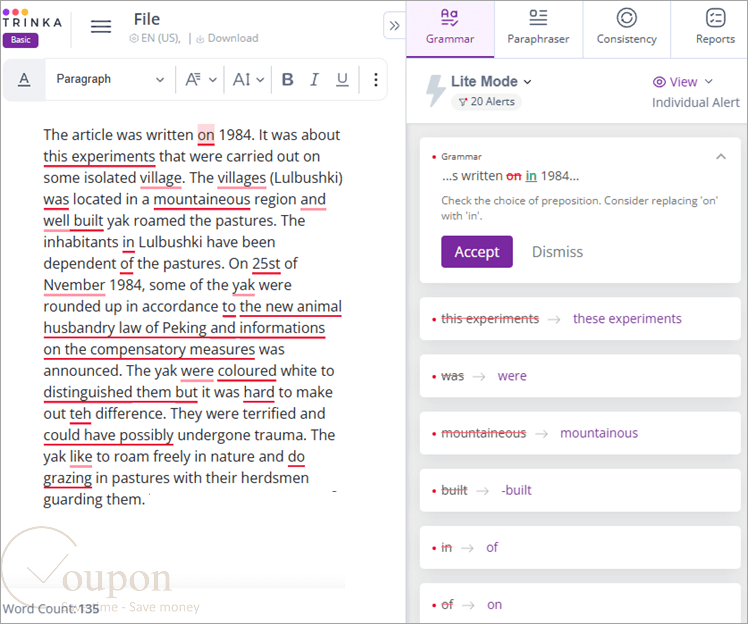748x624 pixels.
Task: Click the Word Count: 135 indicator
Action: coord(51,609)
